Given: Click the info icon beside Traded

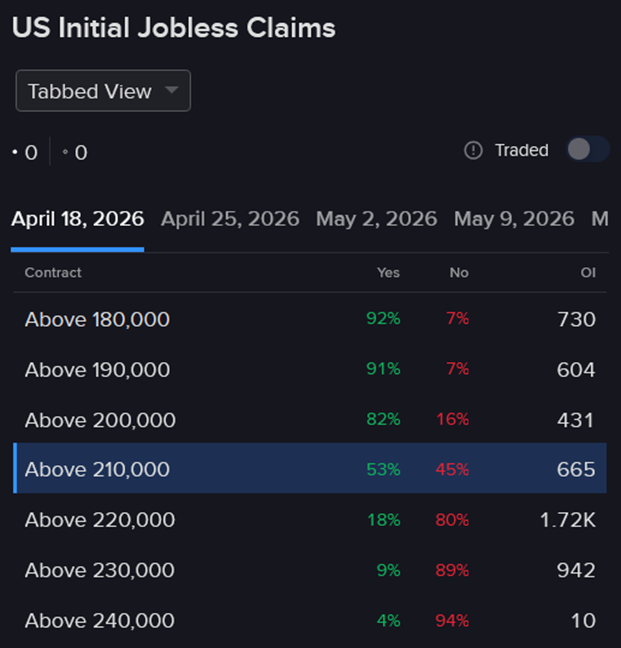Looking at the screenshot, I should coord(474,150).
